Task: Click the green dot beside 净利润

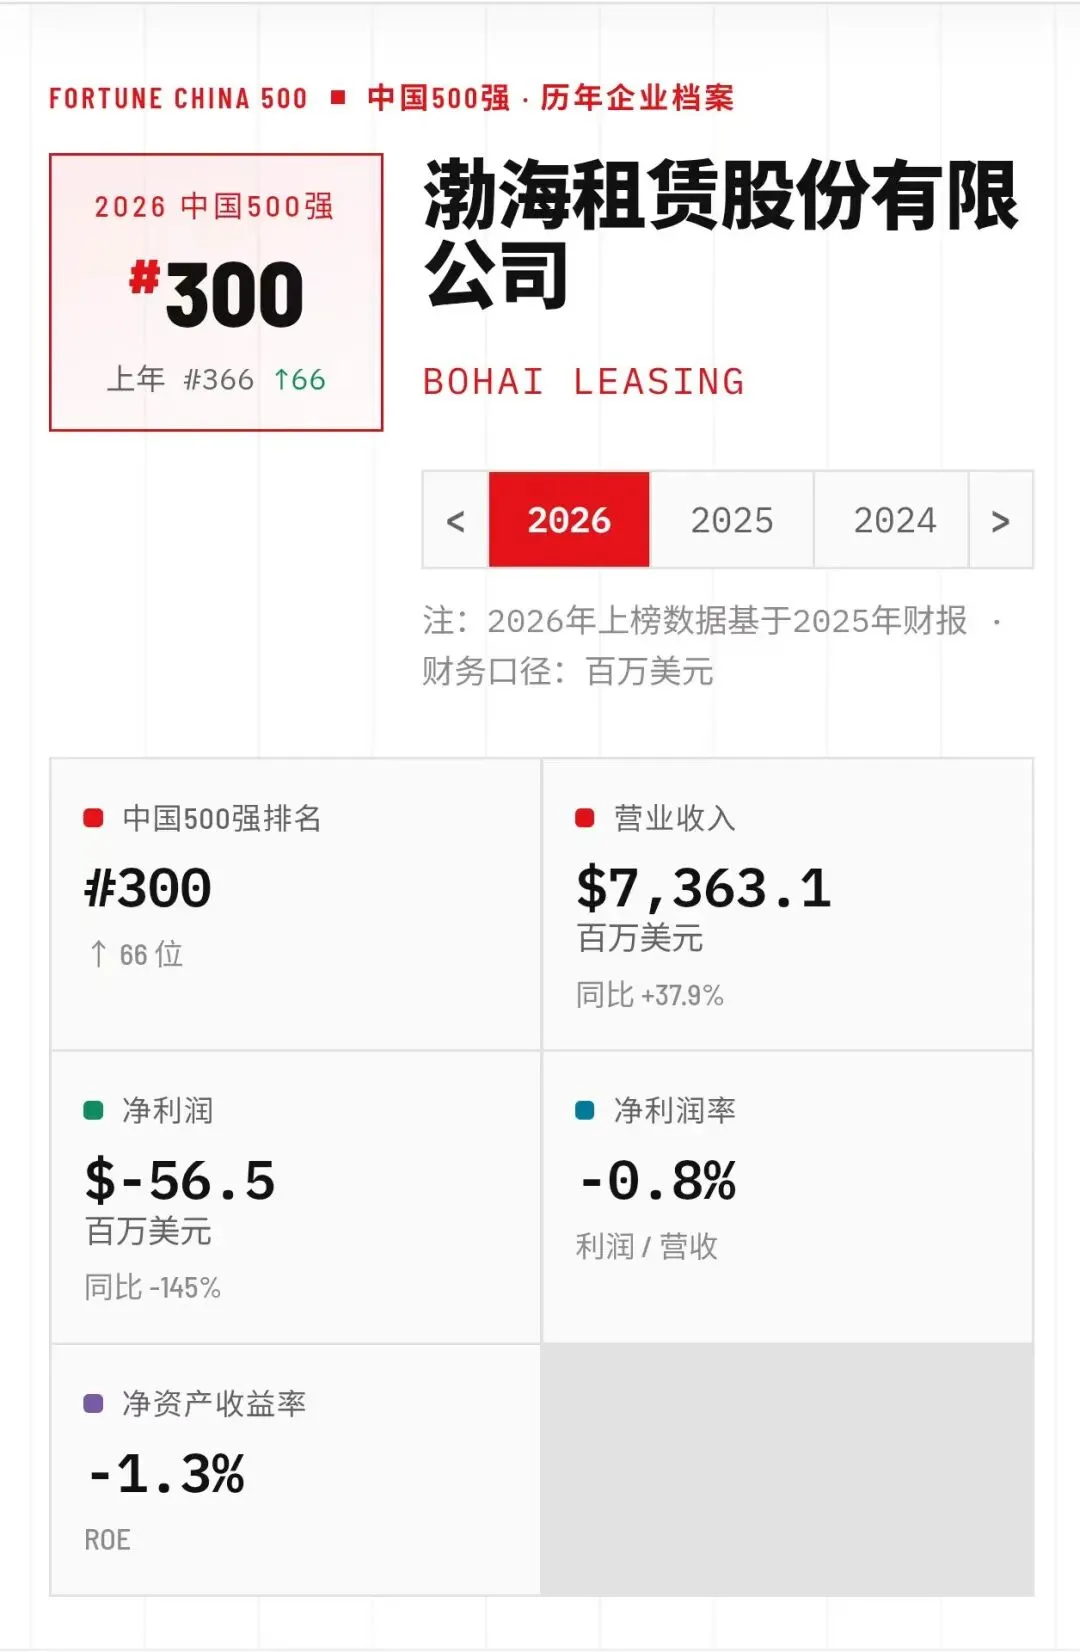Action: [x=93, y=1110]
